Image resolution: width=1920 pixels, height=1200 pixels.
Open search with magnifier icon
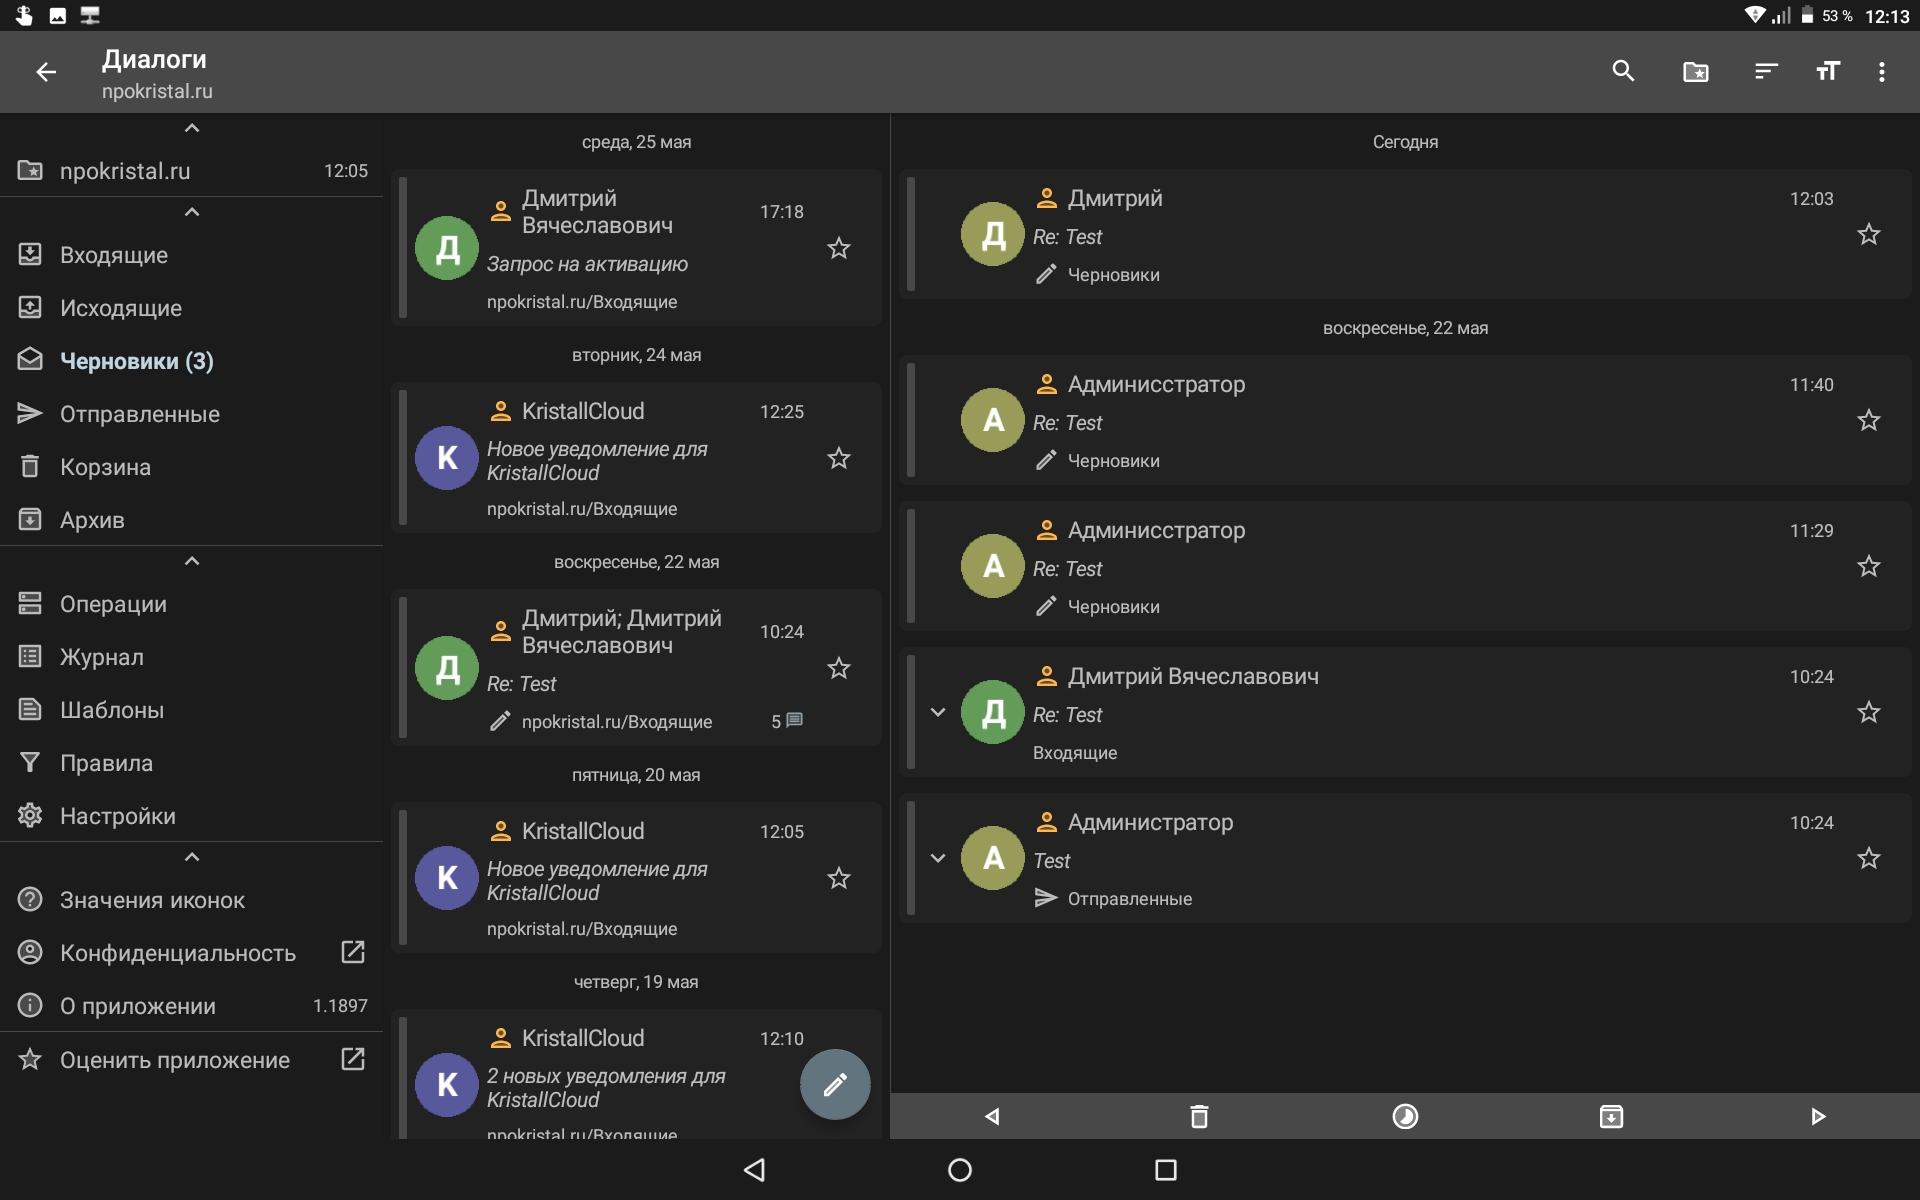[x=1623, y=71]
